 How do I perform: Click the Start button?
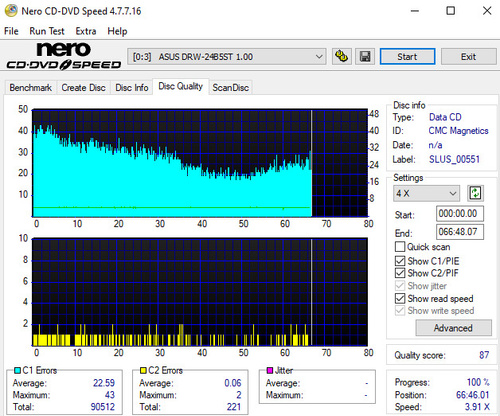coord(407,57)
